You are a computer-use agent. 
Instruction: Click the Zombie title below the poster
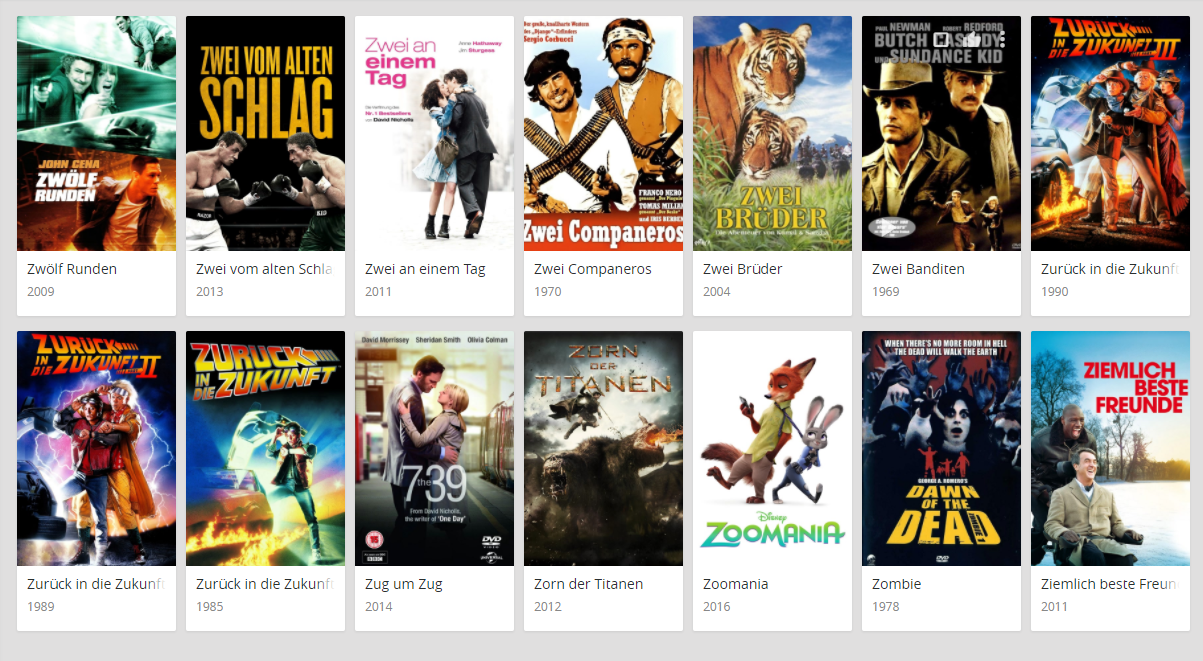[897, 584]
